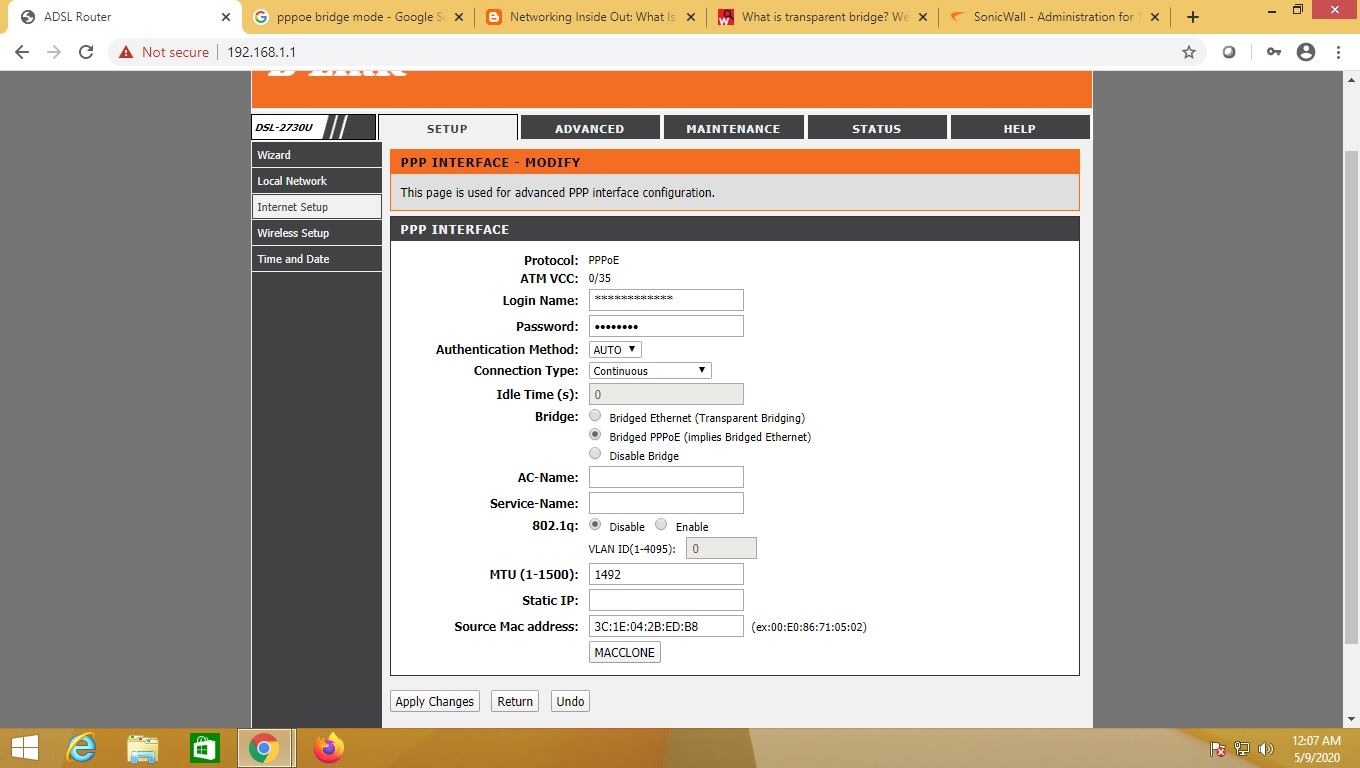1360x768 pixels.
Task: Switch to the ADVANCED tab
Action: click(x=590, y=128)
